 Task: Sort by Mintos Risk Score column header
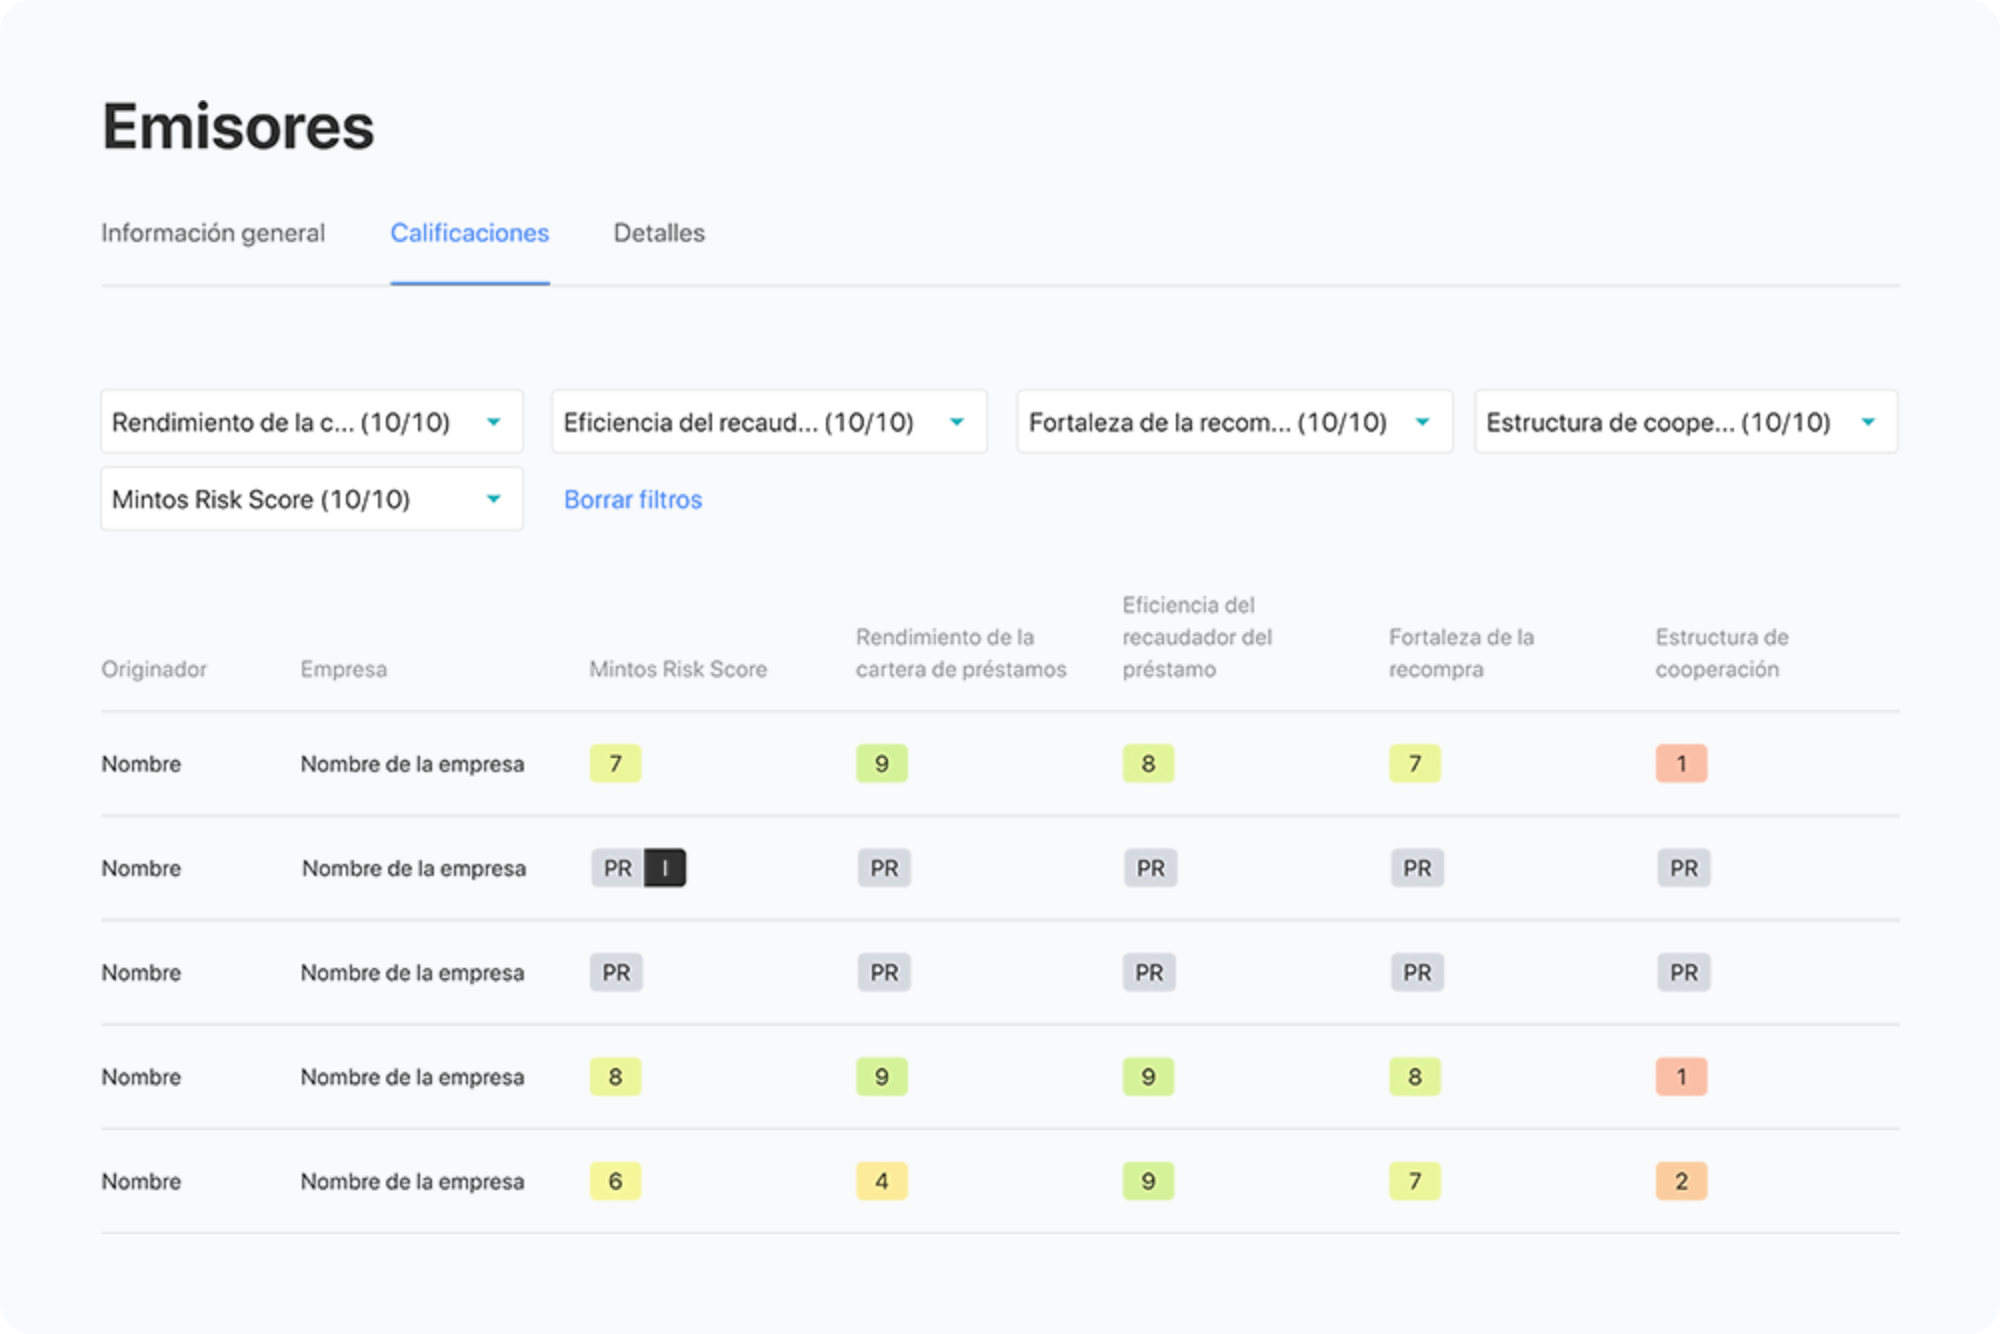(x=678, y=669)
